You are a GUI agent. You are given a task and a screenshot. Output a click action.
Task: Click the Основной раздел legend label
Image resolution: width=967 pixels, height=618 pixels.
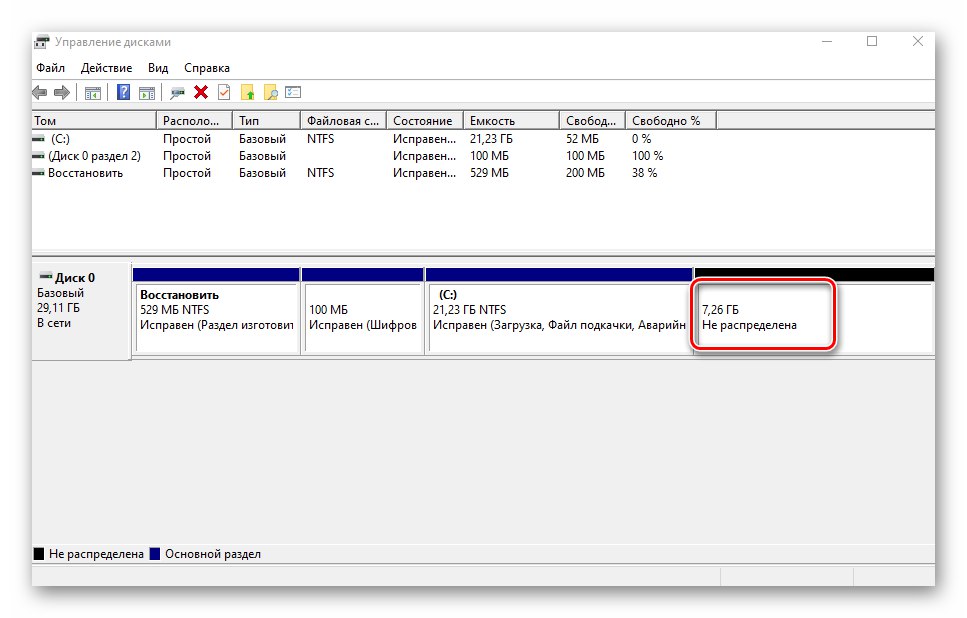click(213, 554)
